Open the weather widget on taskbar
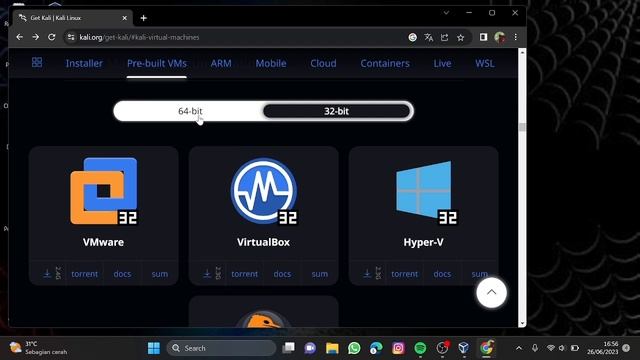Viewport: 640px width, 360px height. [x=38, y=348]
